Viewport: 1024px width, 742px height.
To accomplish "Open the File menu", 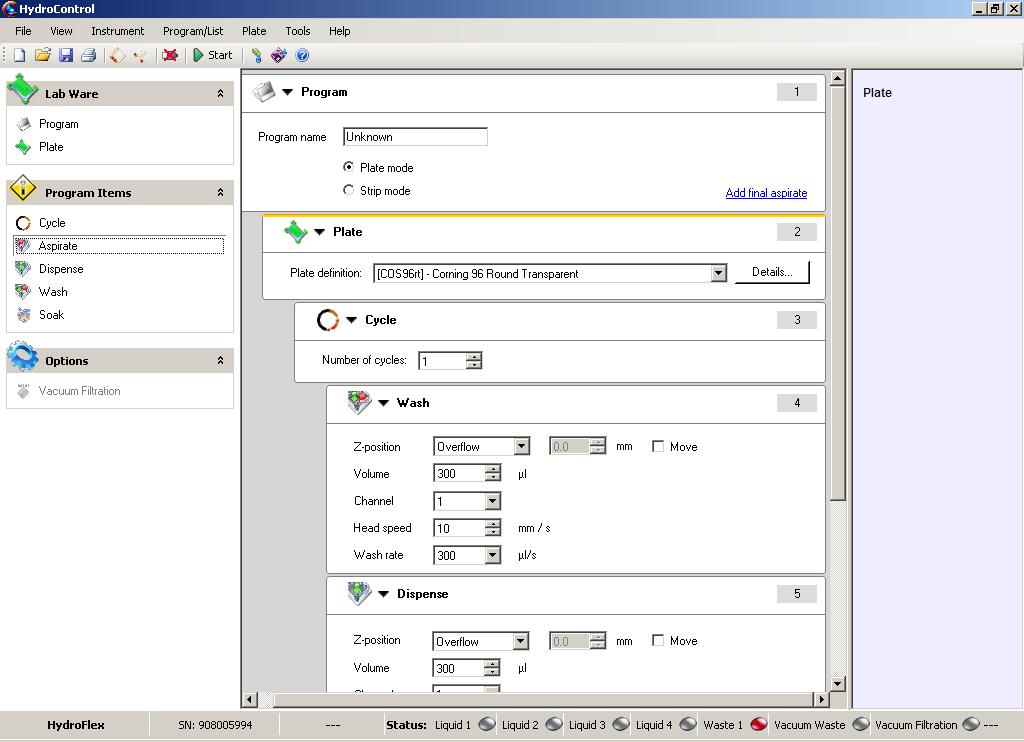I will tap(23, 31).
